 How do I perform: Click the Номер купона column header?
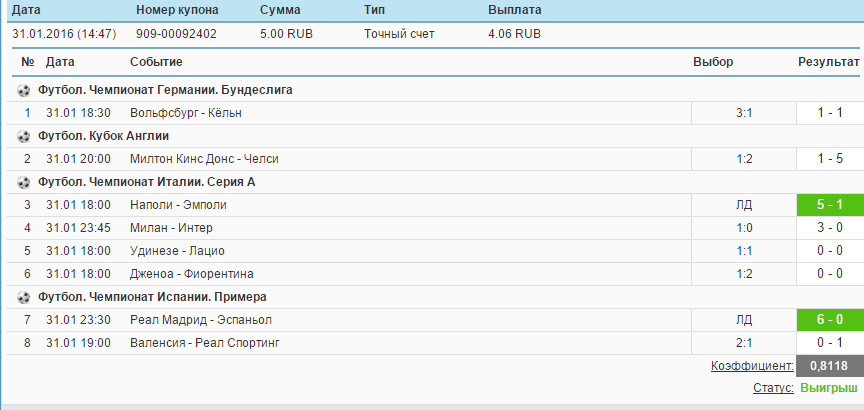[177, 10]
